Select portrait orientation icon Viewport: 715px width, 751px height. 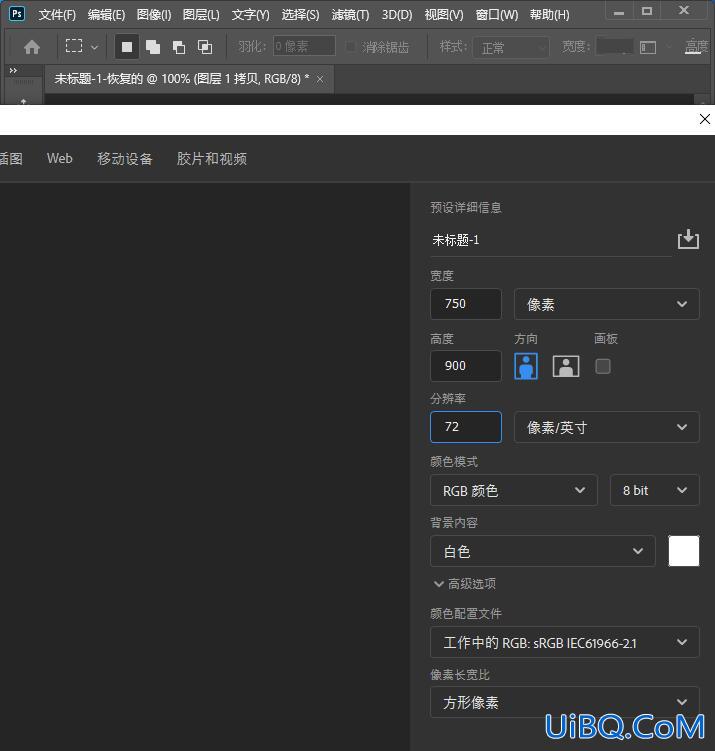click(526, 366)
